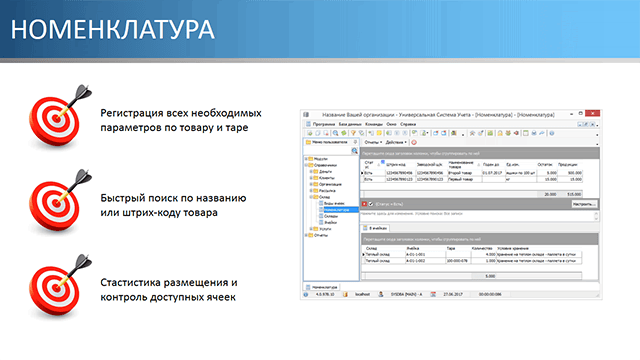Click the copy-record icon in the toolbar
This screenshot has height=360, width=640.
[318, 133]
